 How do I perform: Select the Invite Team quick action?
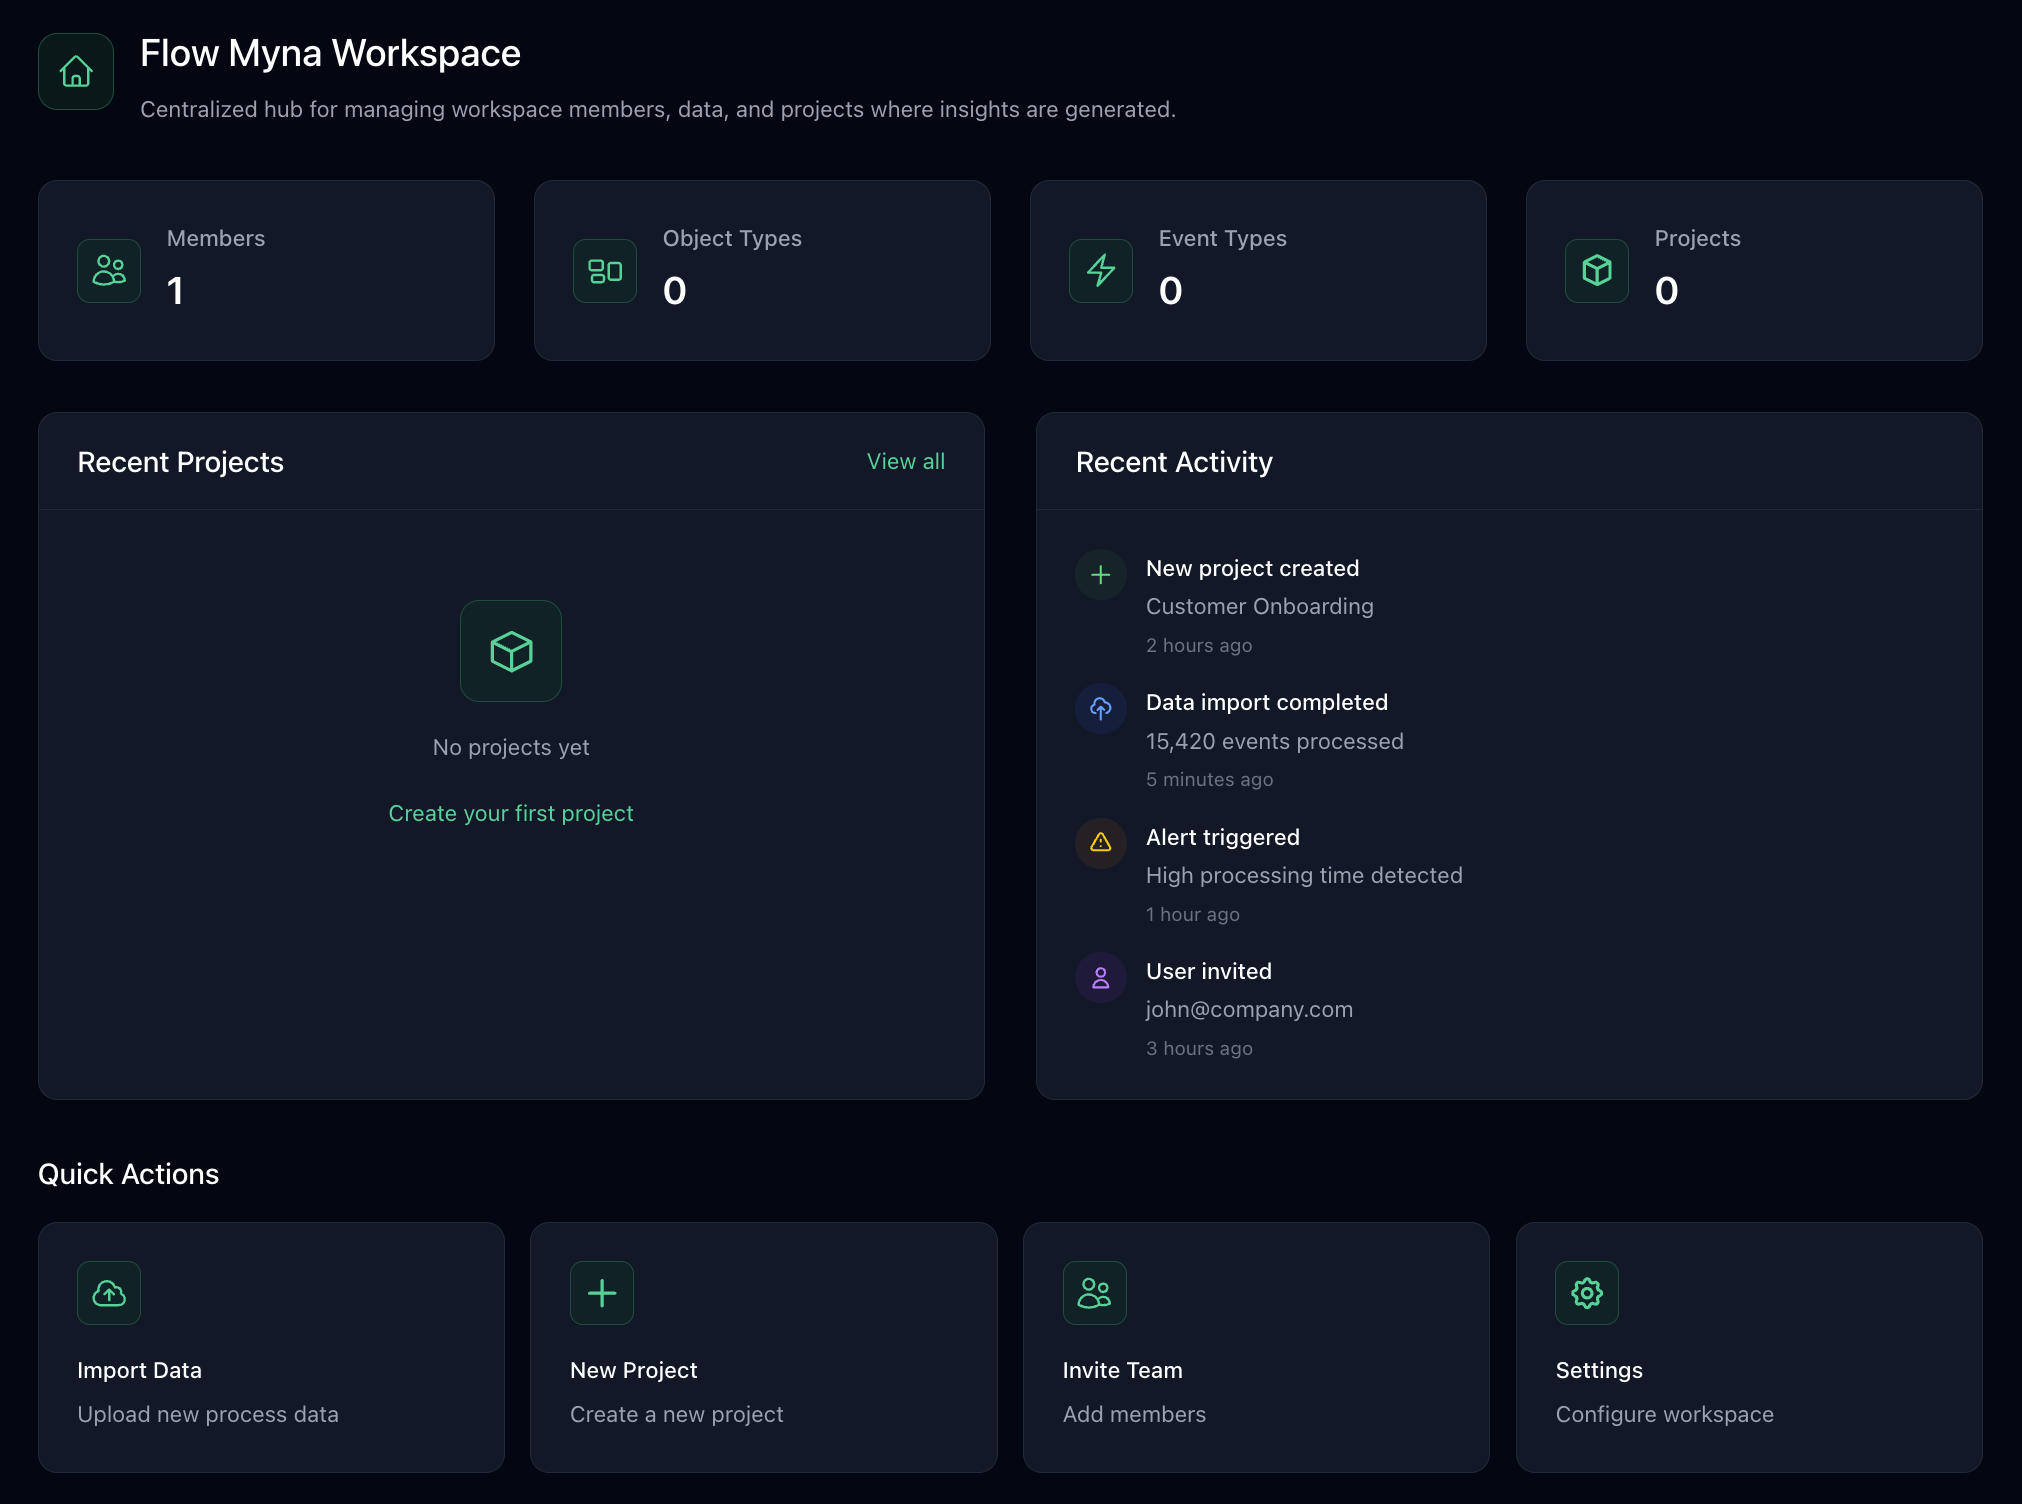(x=1256, y=1346)
